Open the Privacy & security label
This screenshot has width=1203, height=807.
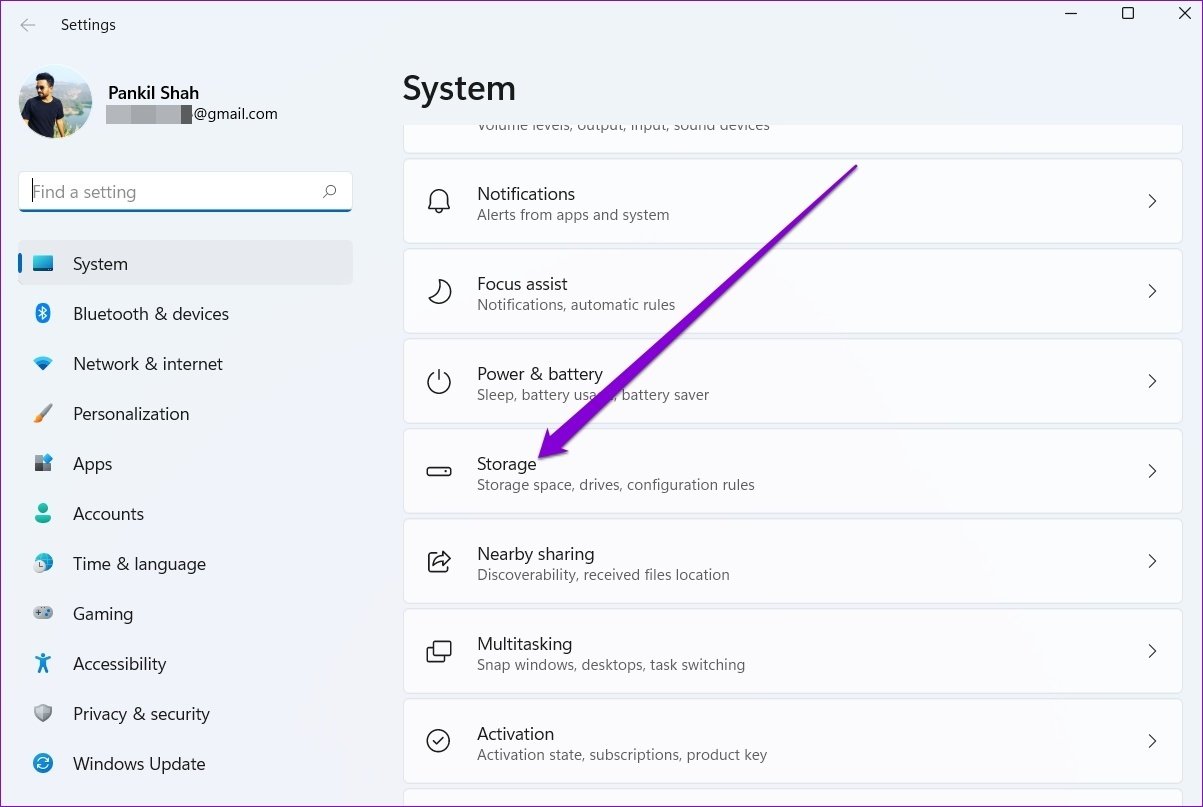pyautogui.click(x=141, y=714)
